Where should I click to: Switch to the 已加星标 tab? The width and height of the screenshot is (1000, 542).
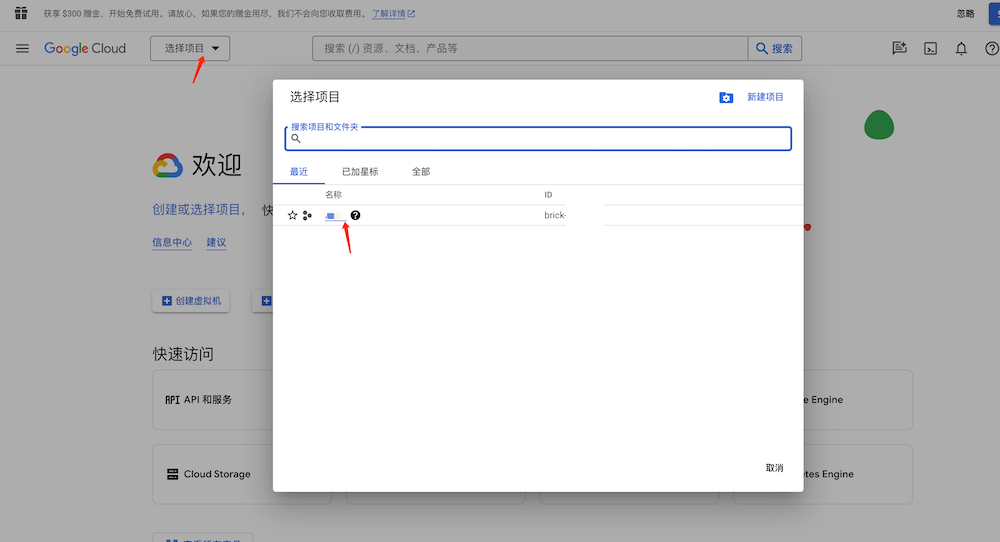tap(360, 172)
